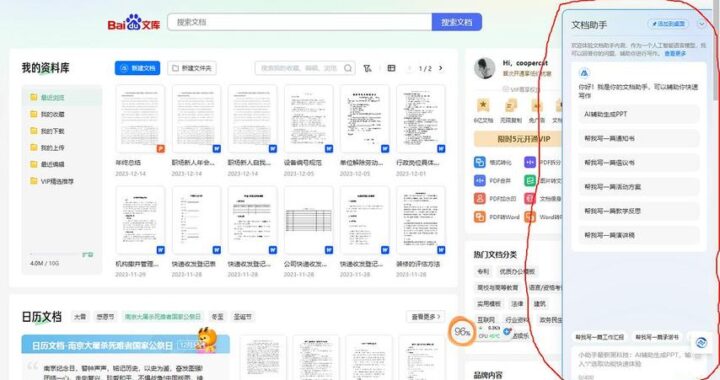The image size is (720, 380).
Task: Select the 大雪 calendar tab
Action: 80,317
